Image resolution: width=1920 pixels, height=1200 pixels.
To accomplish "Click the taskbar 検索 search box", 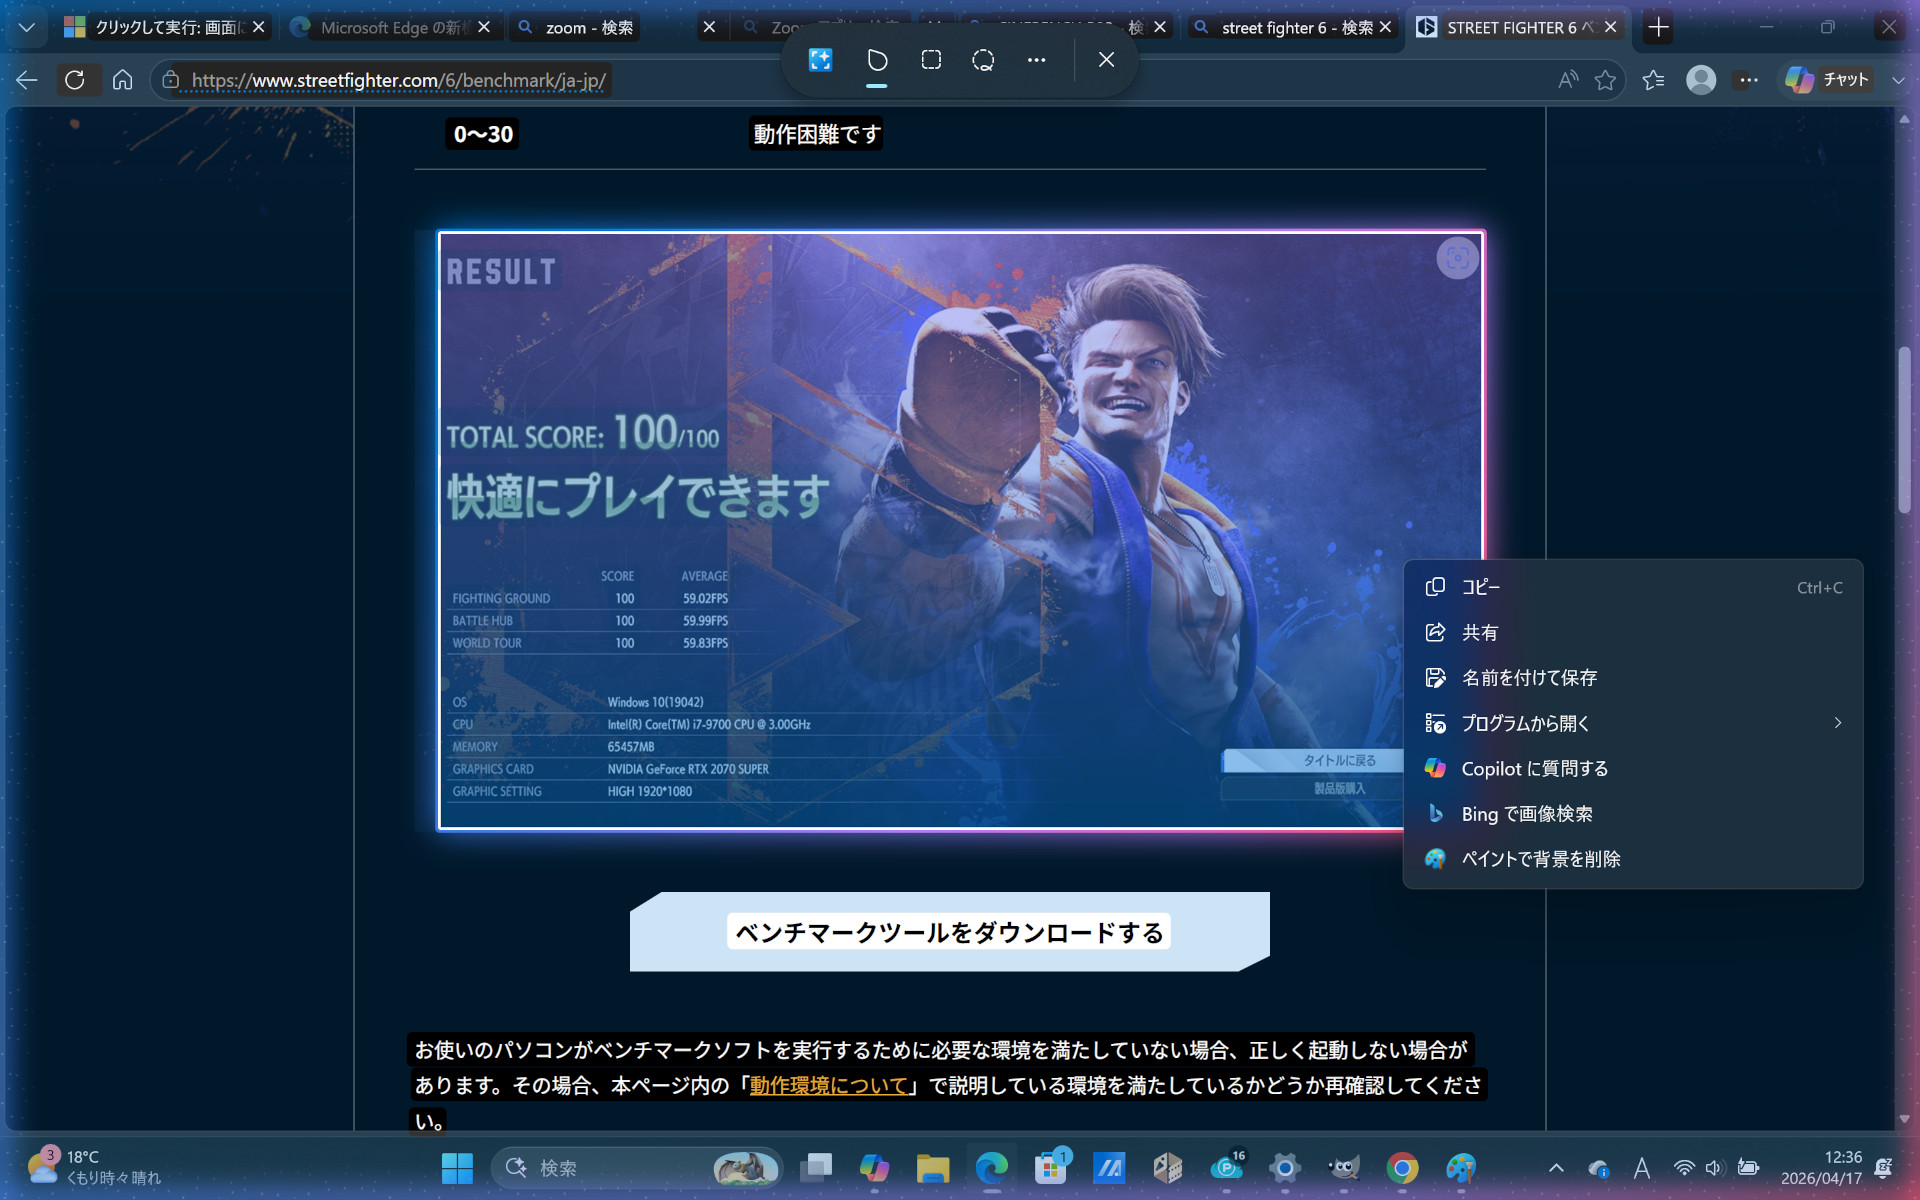I will 636,1167.
